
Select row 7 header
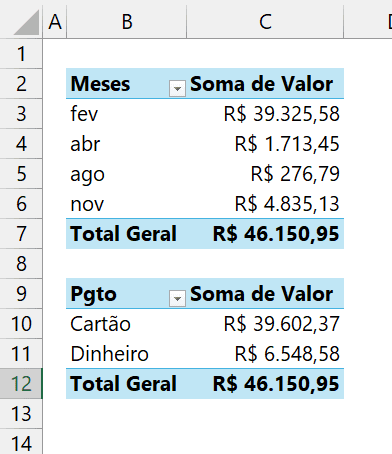[21, 234]
